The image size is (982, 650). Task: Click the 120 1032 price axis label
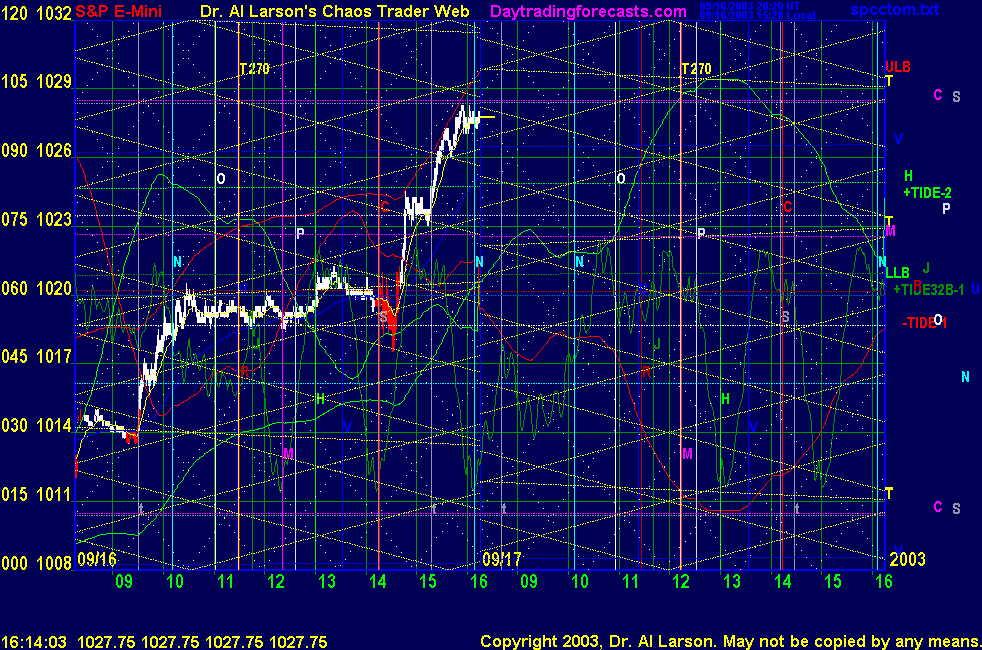pos(36,13)
